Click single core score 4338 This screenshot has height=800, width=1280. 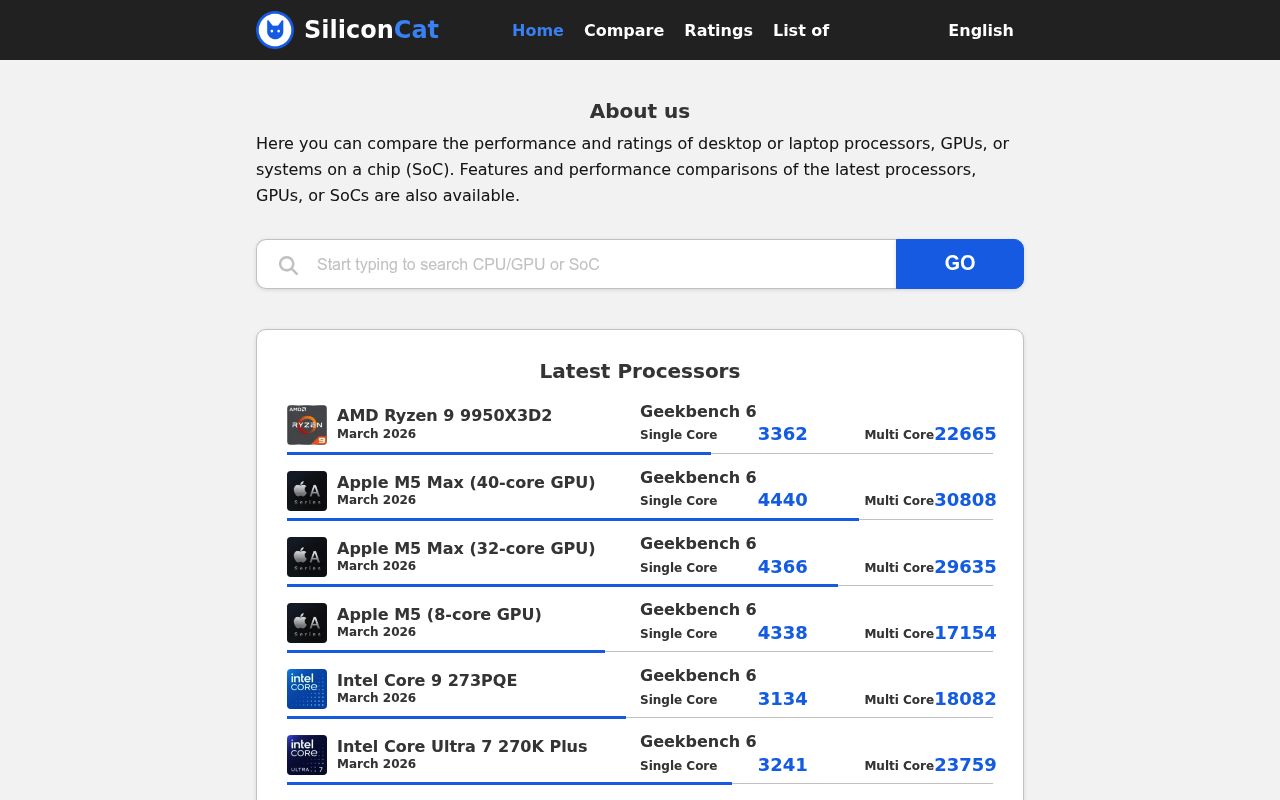782,633
